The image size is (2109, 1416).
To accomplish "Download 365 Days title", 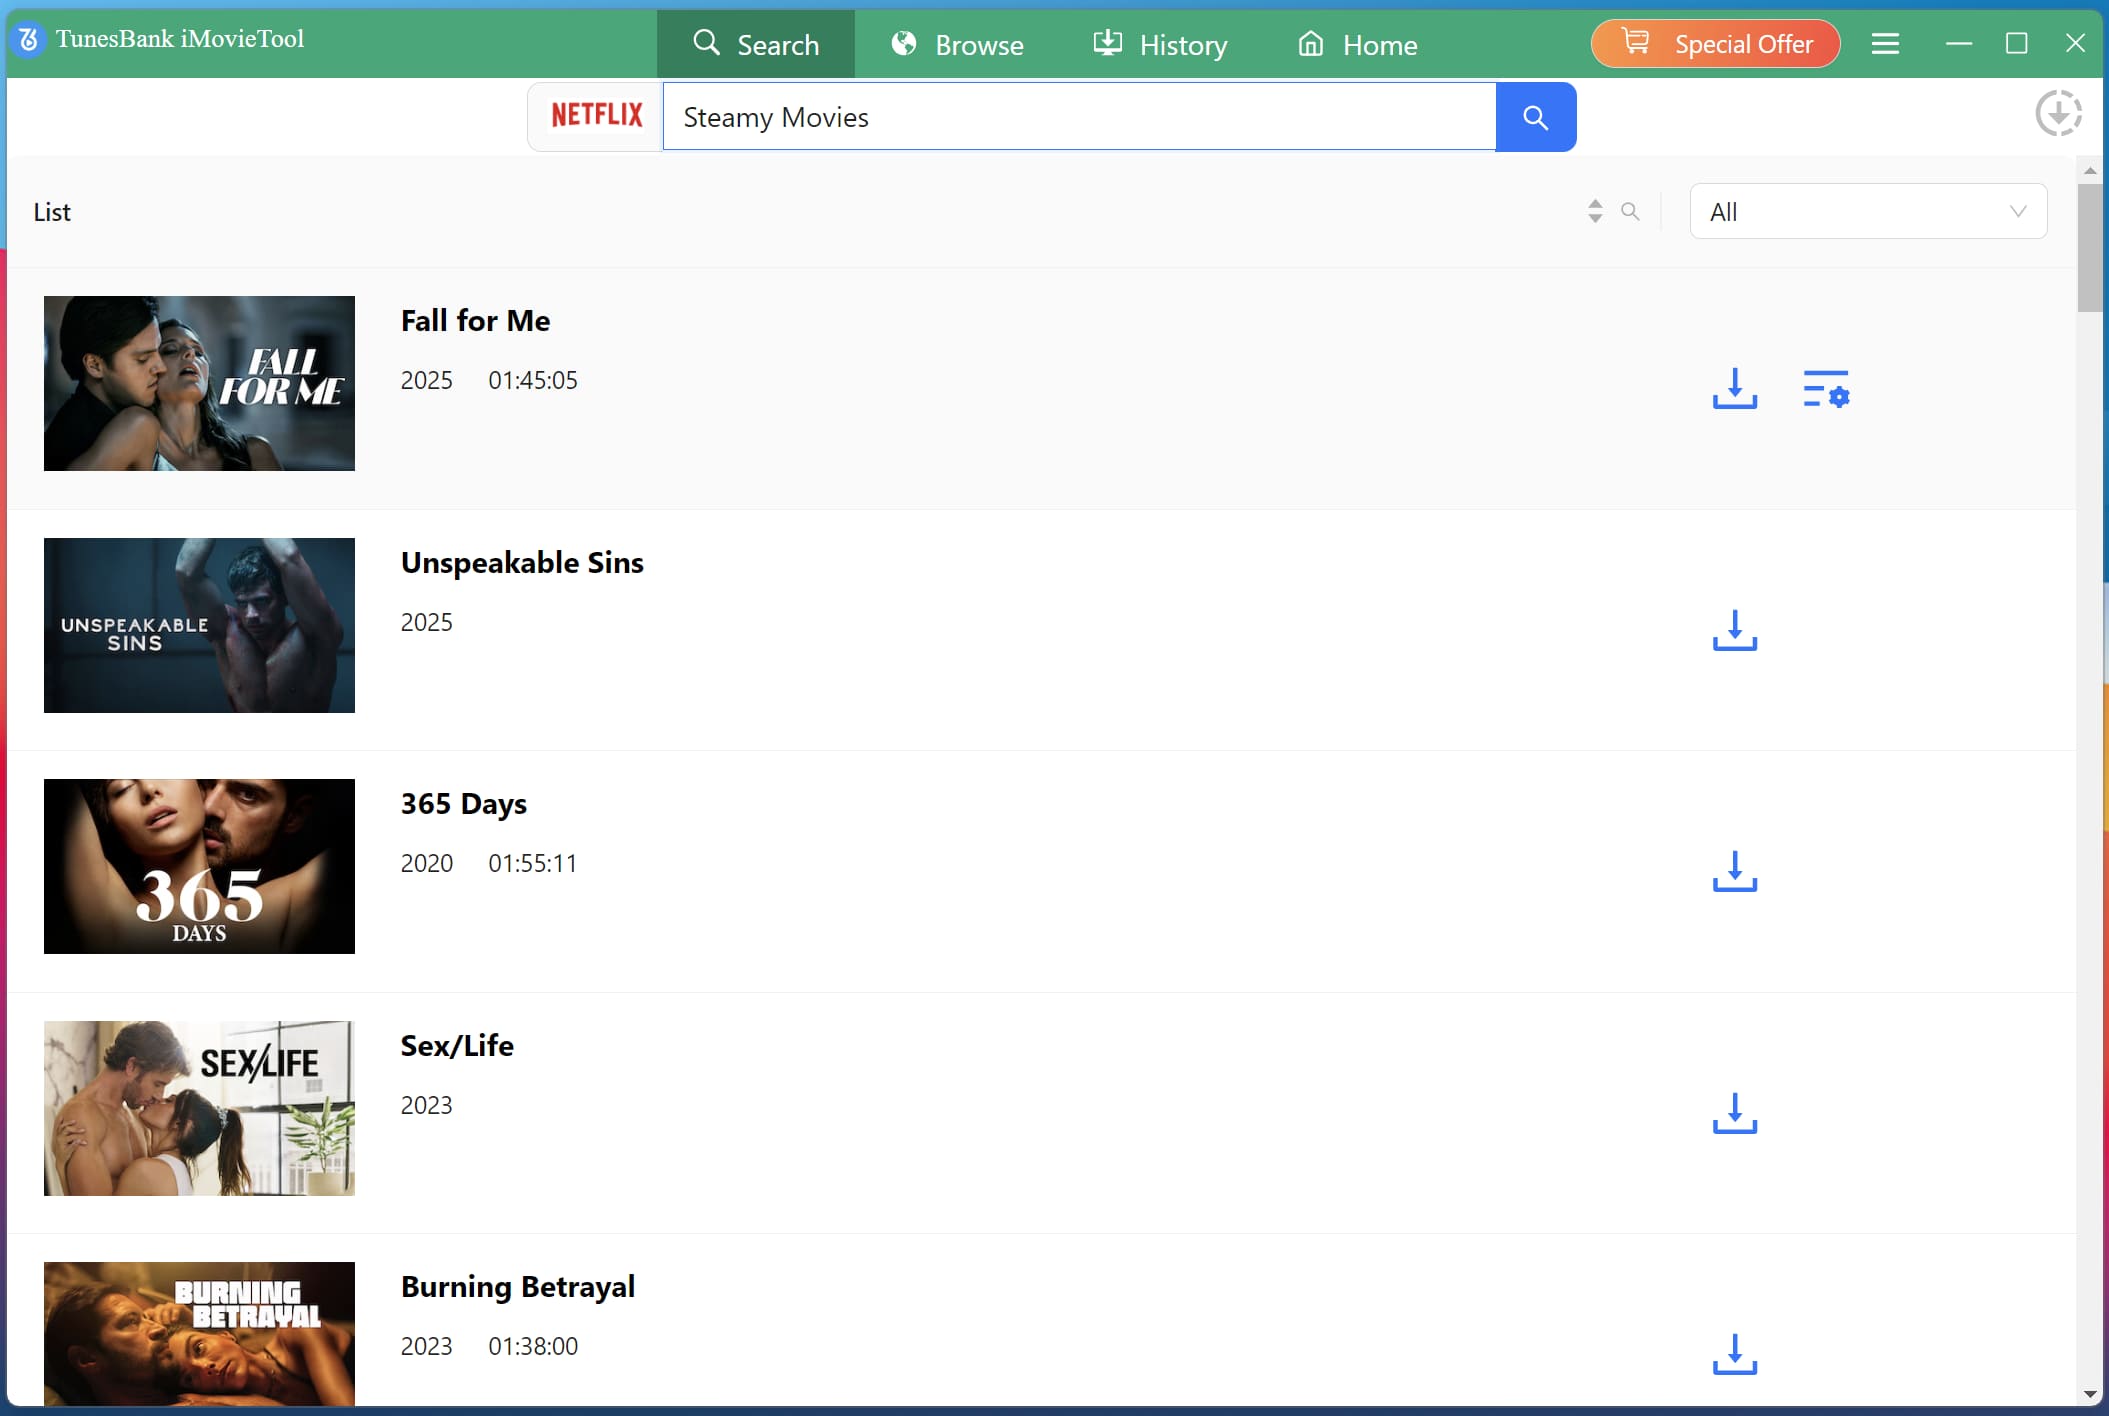I will pos(1734,871).
